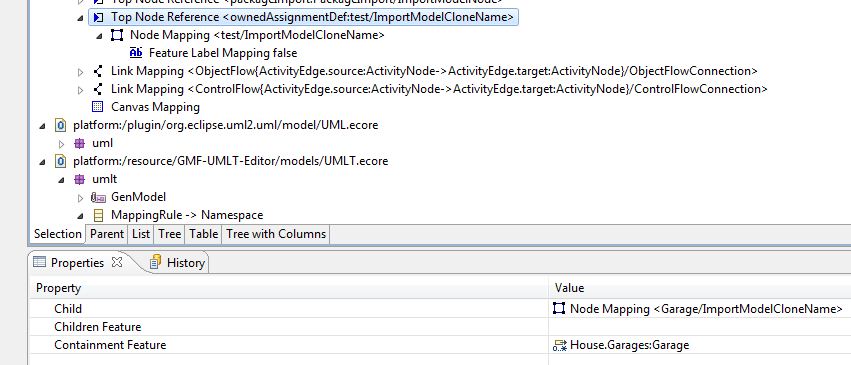
Task: Expand the GenModel node
Action: click(80, 197)
